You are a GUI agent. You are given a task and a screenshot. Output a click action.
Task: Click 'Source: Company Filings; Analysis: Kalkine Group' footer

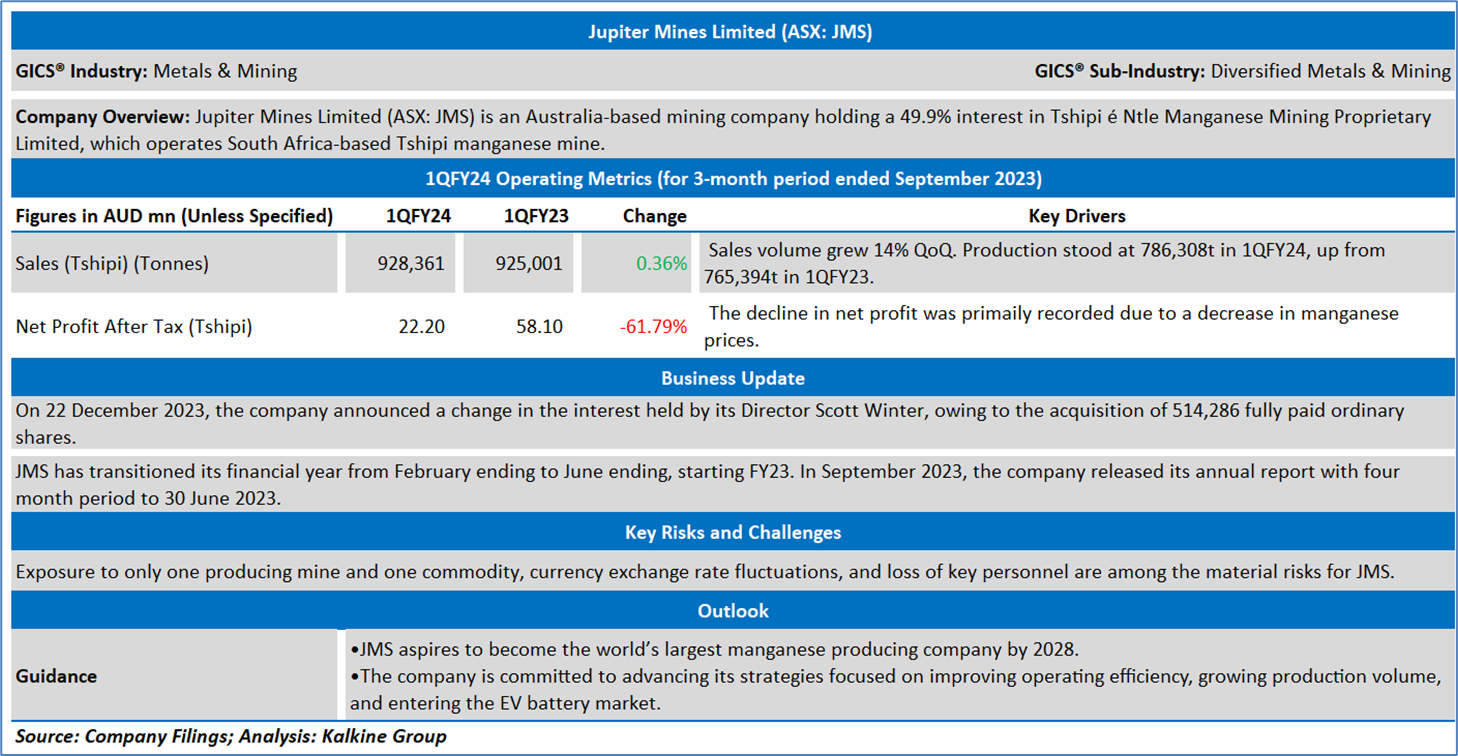tap(231, 737)
